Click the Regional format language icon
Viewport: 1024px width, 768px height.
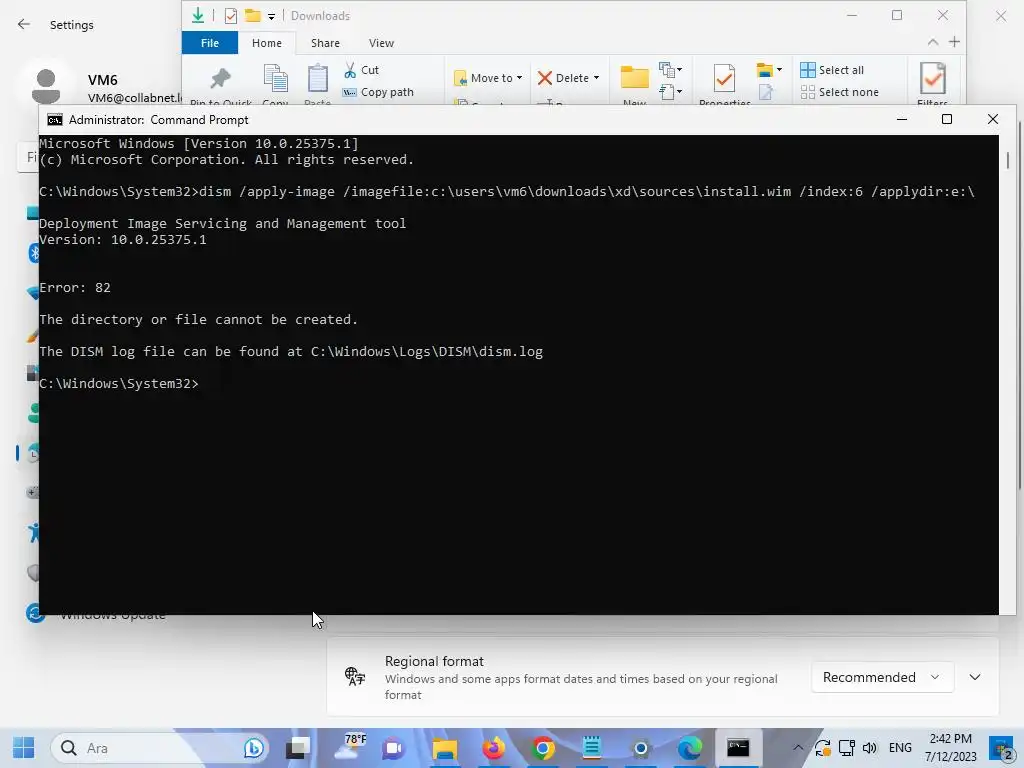pos(355,677)
